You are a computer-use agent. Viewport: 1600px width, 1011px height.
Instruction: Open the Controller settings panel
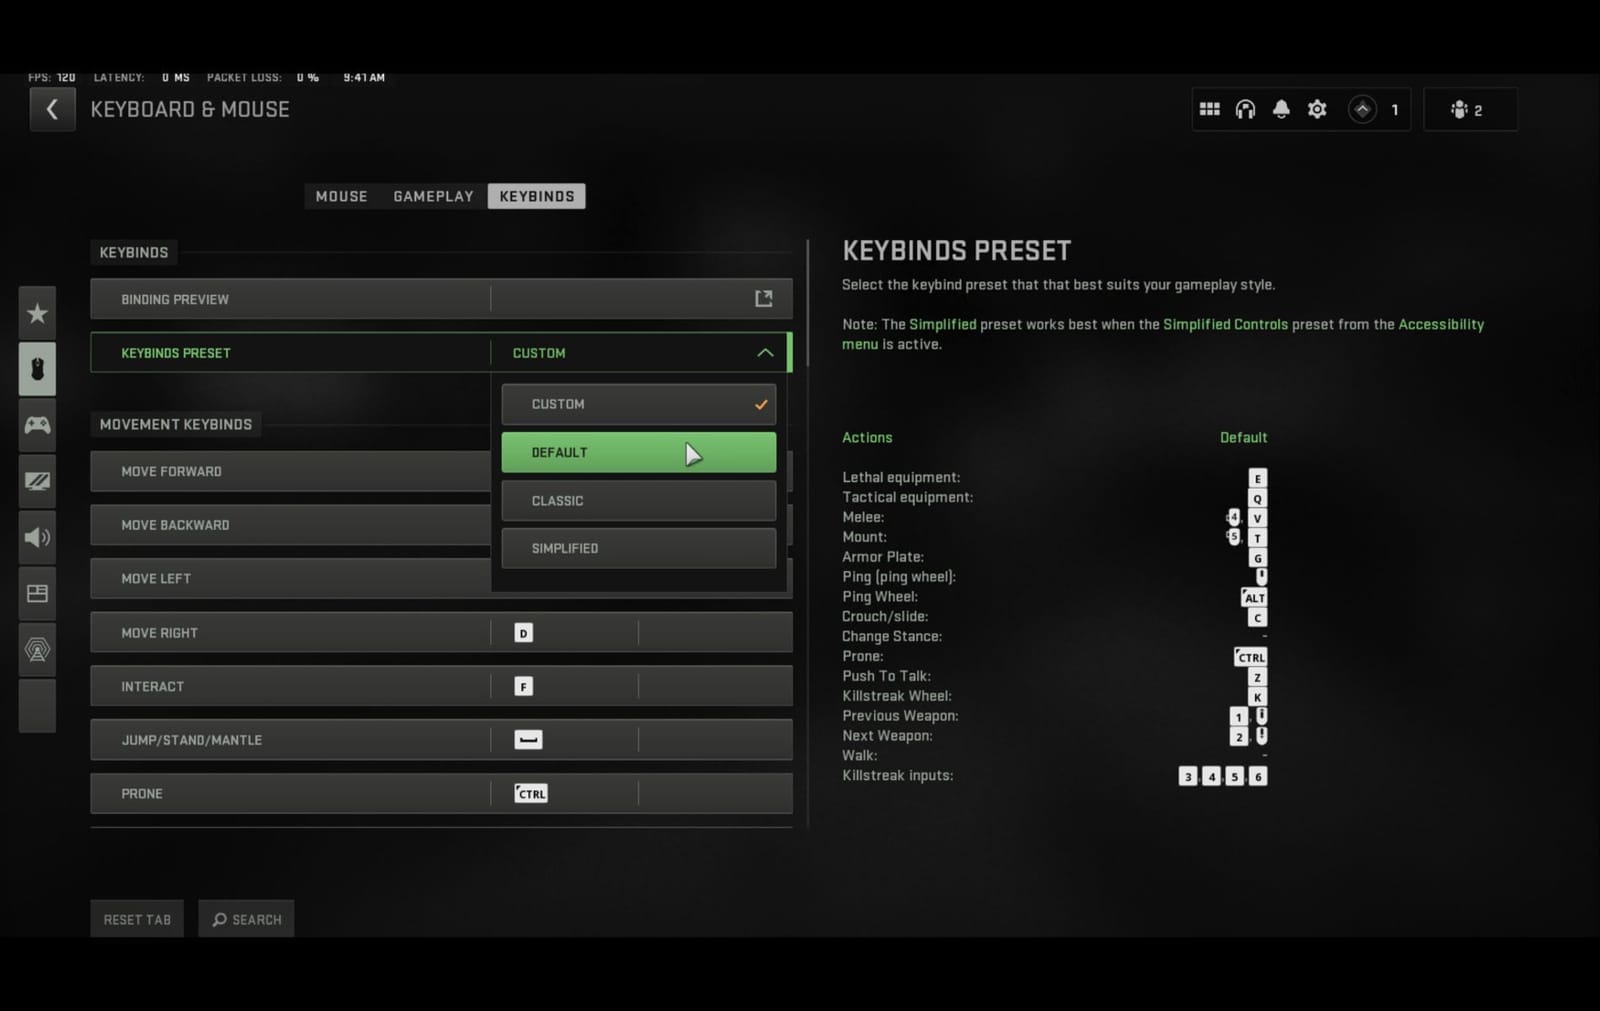[x=37, y=425]
